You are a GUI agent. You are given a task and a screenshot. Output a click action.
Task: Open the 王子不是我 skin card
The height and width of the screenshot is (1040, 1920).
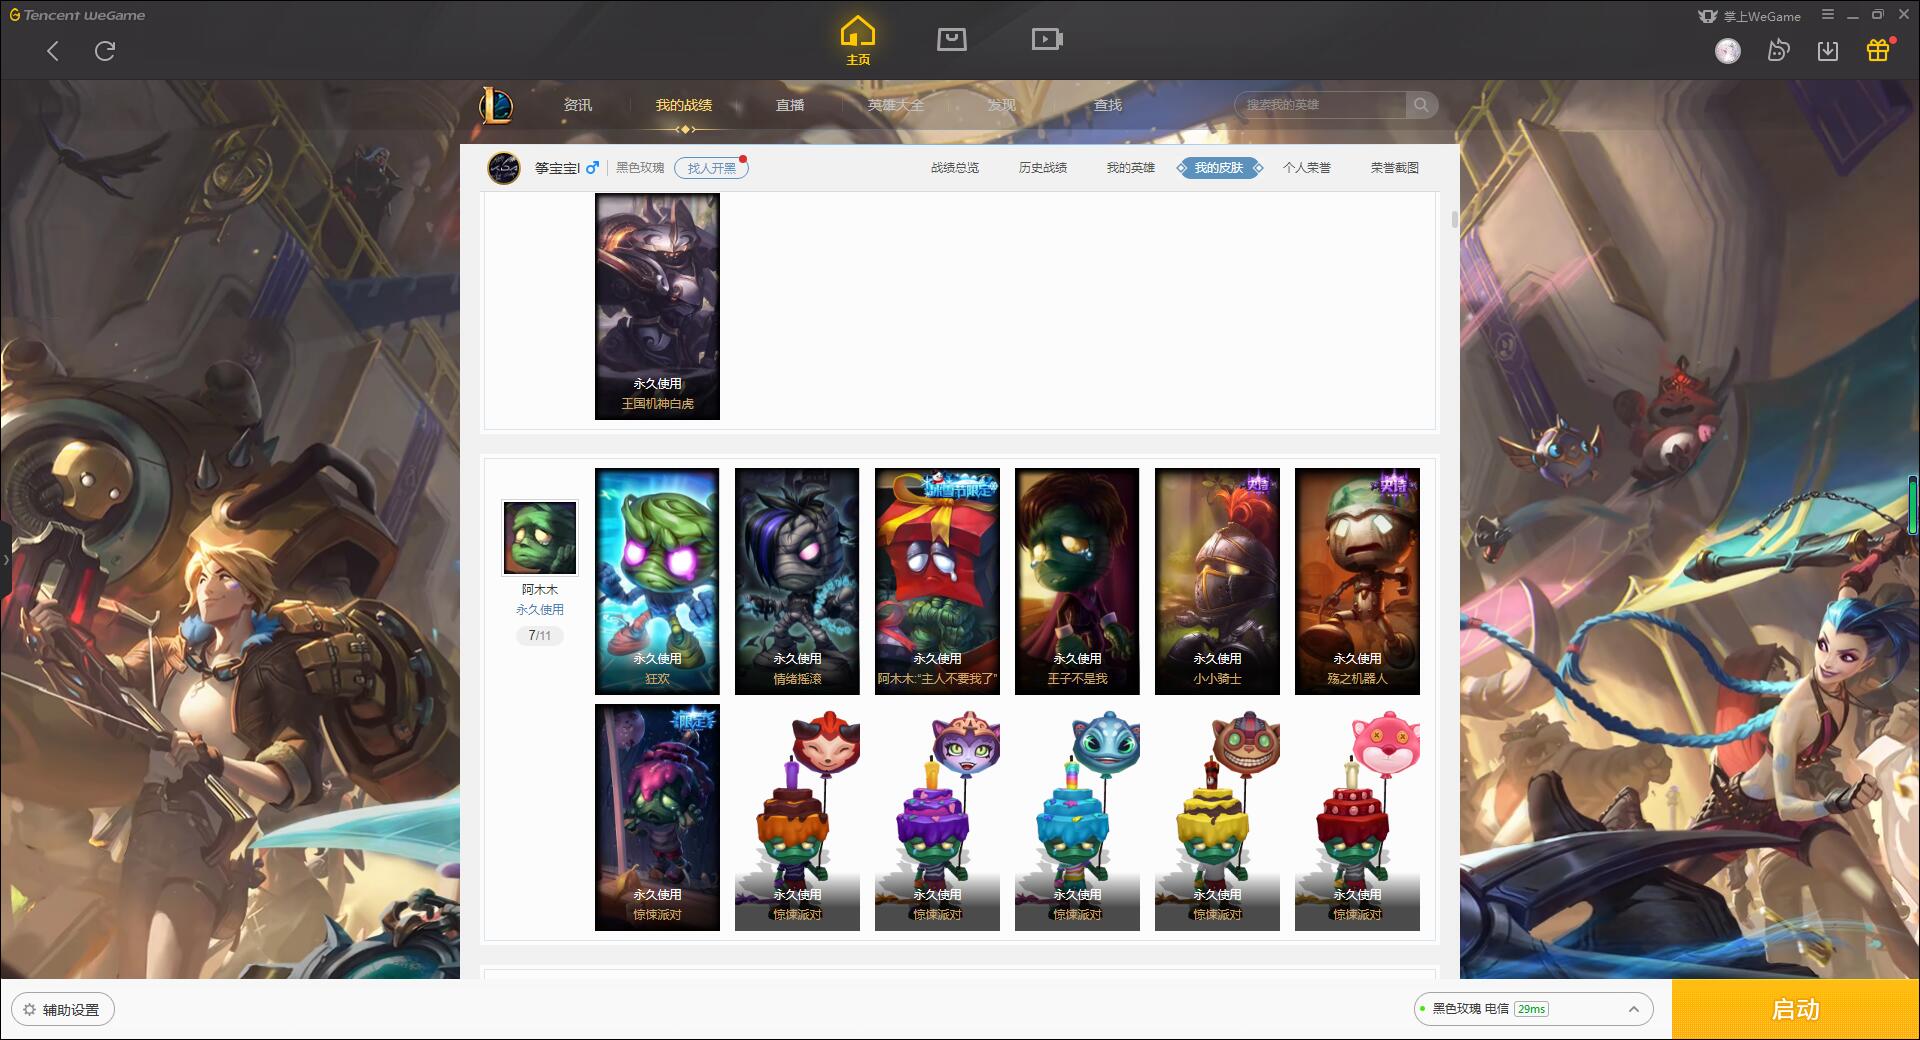[x=1077, y=581]
